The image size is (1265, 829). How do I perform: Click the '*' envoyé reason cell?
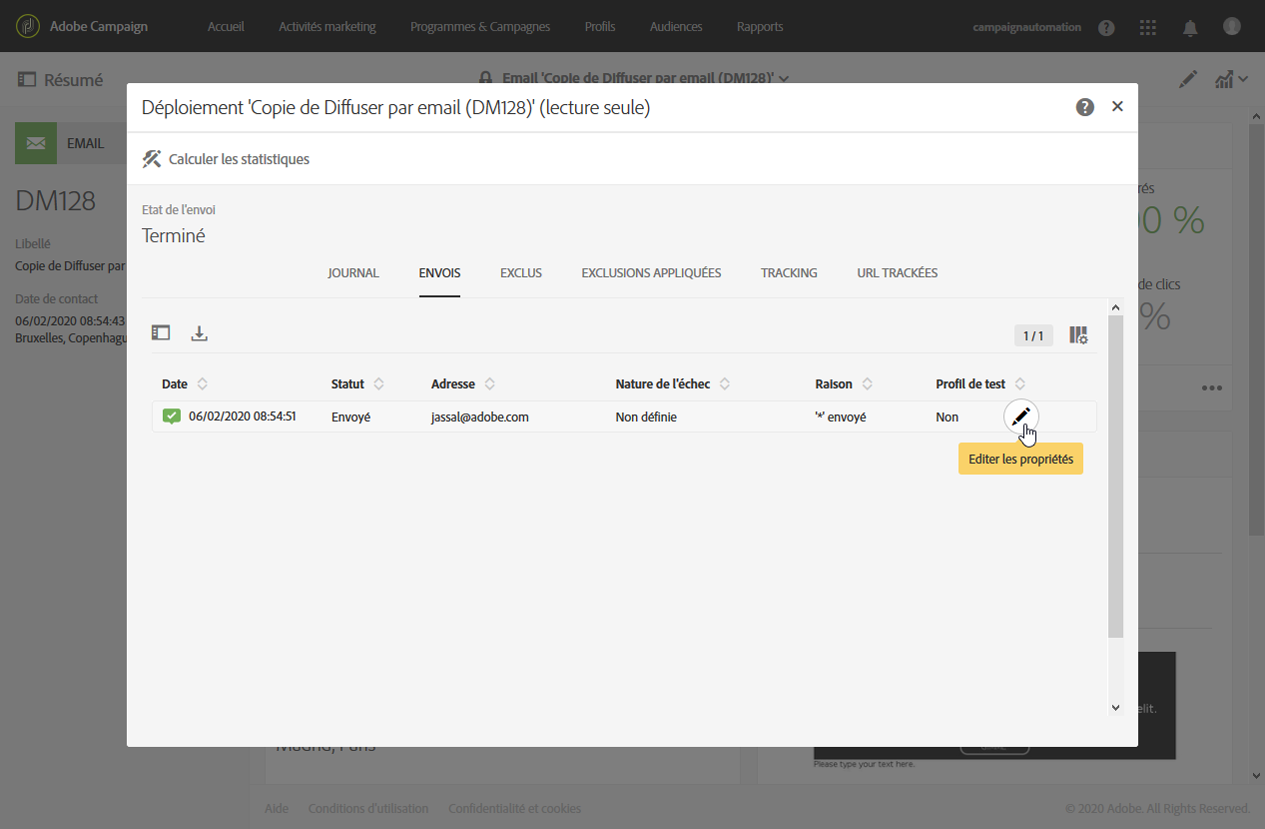tap(840, 417)
